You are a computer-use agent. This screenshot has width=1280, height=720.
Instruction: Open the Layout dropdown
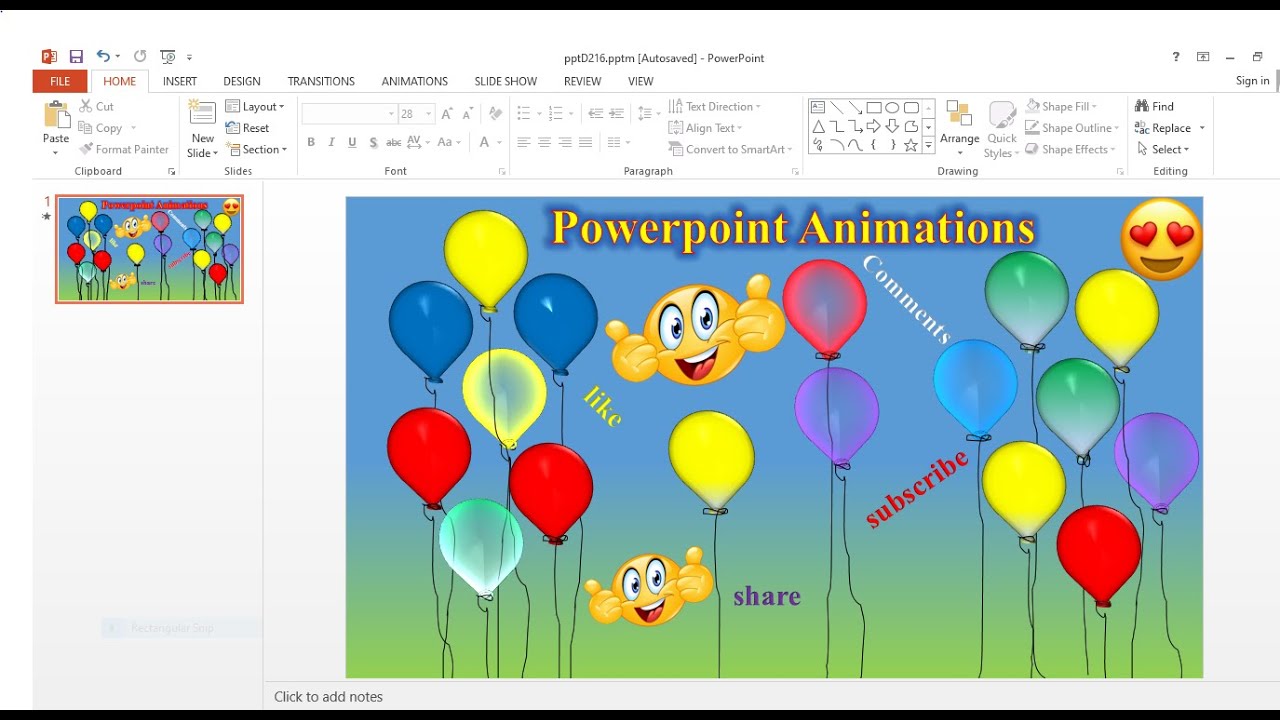coord(255,106)
